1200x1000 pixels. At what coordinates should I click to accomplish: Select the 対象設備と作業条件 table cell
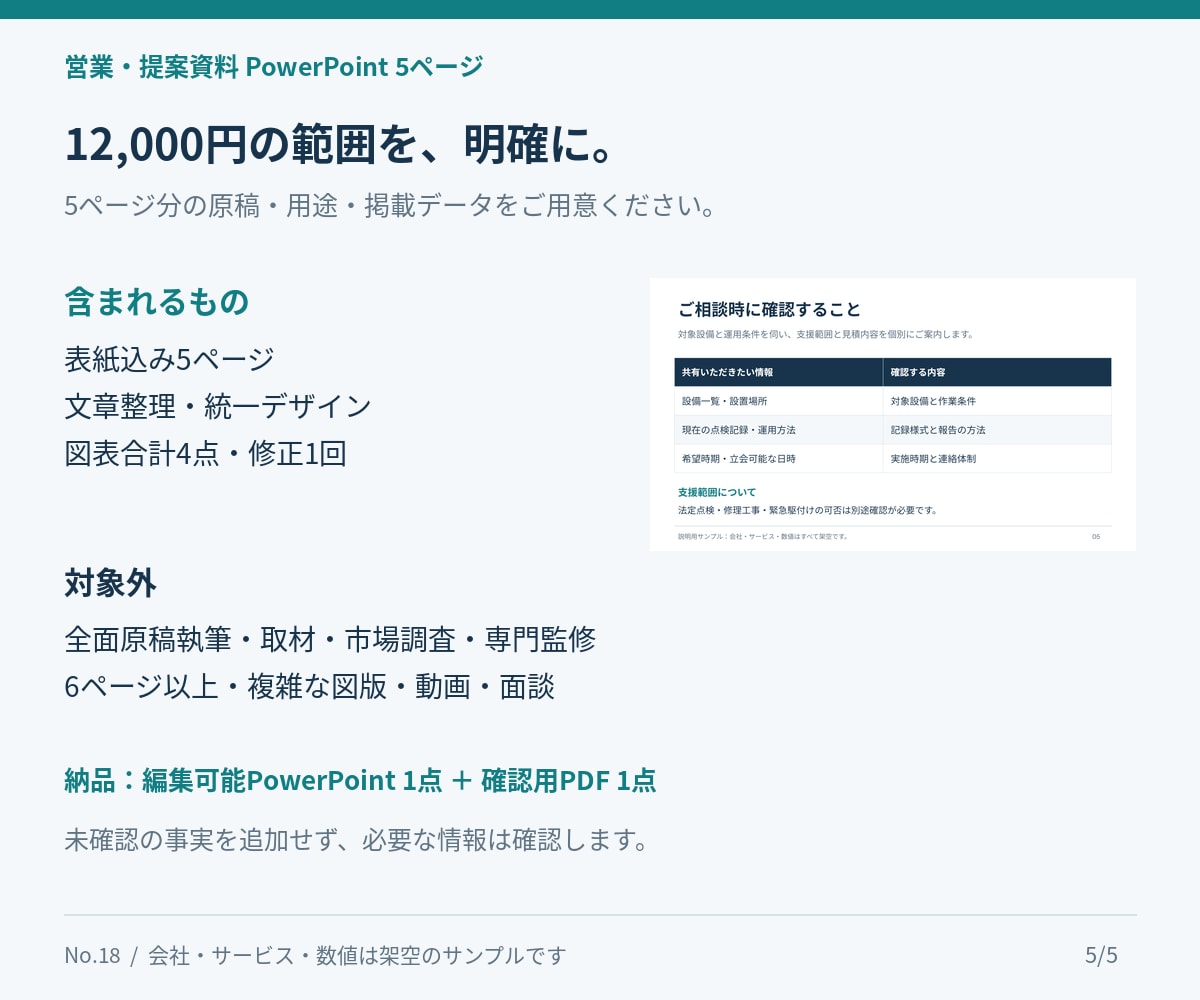pos(997,401)
